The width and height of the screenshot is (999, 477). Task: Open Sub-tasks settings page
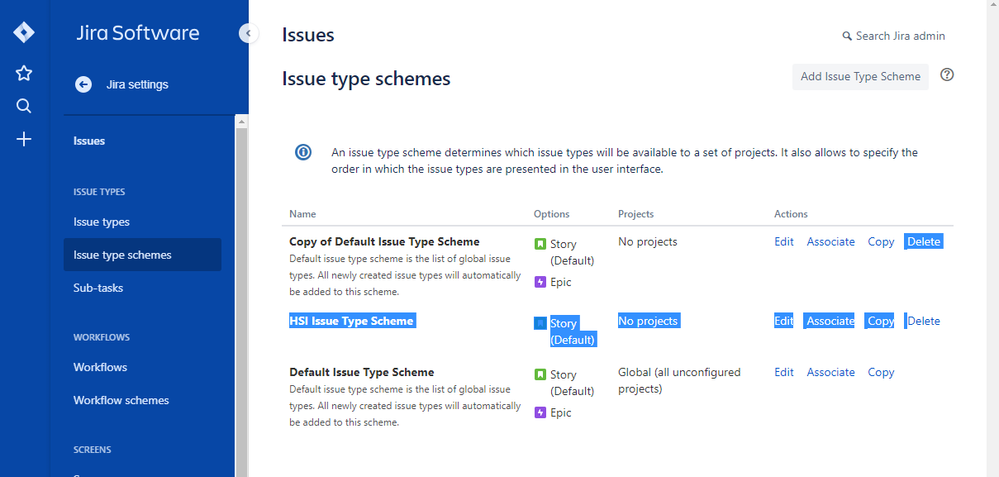coord(98,288)
